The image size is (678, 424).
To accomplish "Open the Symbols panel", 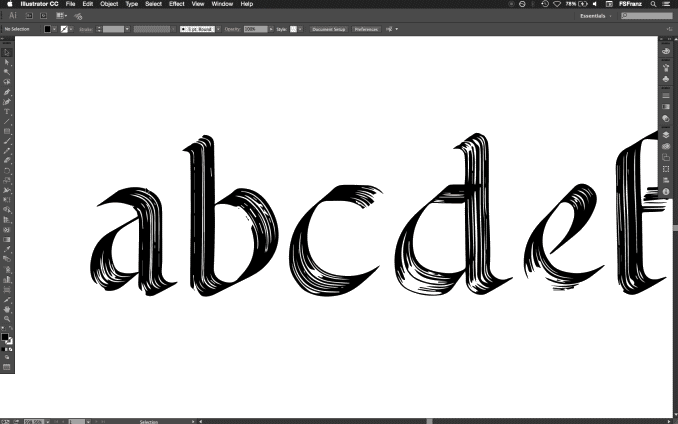I will click(666, 79).
